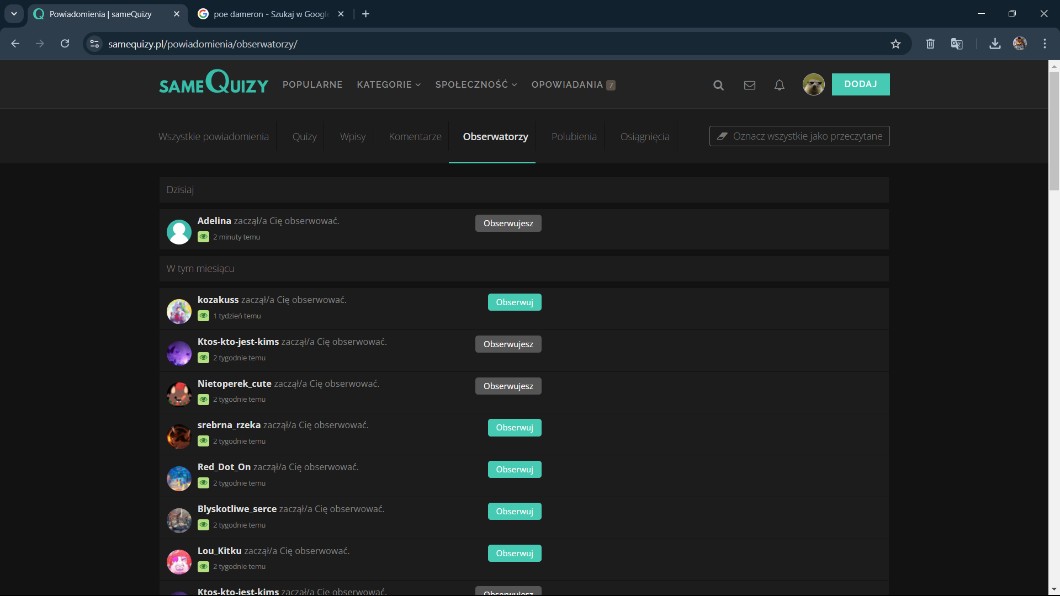Open the site search magnifier icon
Image resolution: width=1060 pixels, height=596 pixels.
pos(718,85)
